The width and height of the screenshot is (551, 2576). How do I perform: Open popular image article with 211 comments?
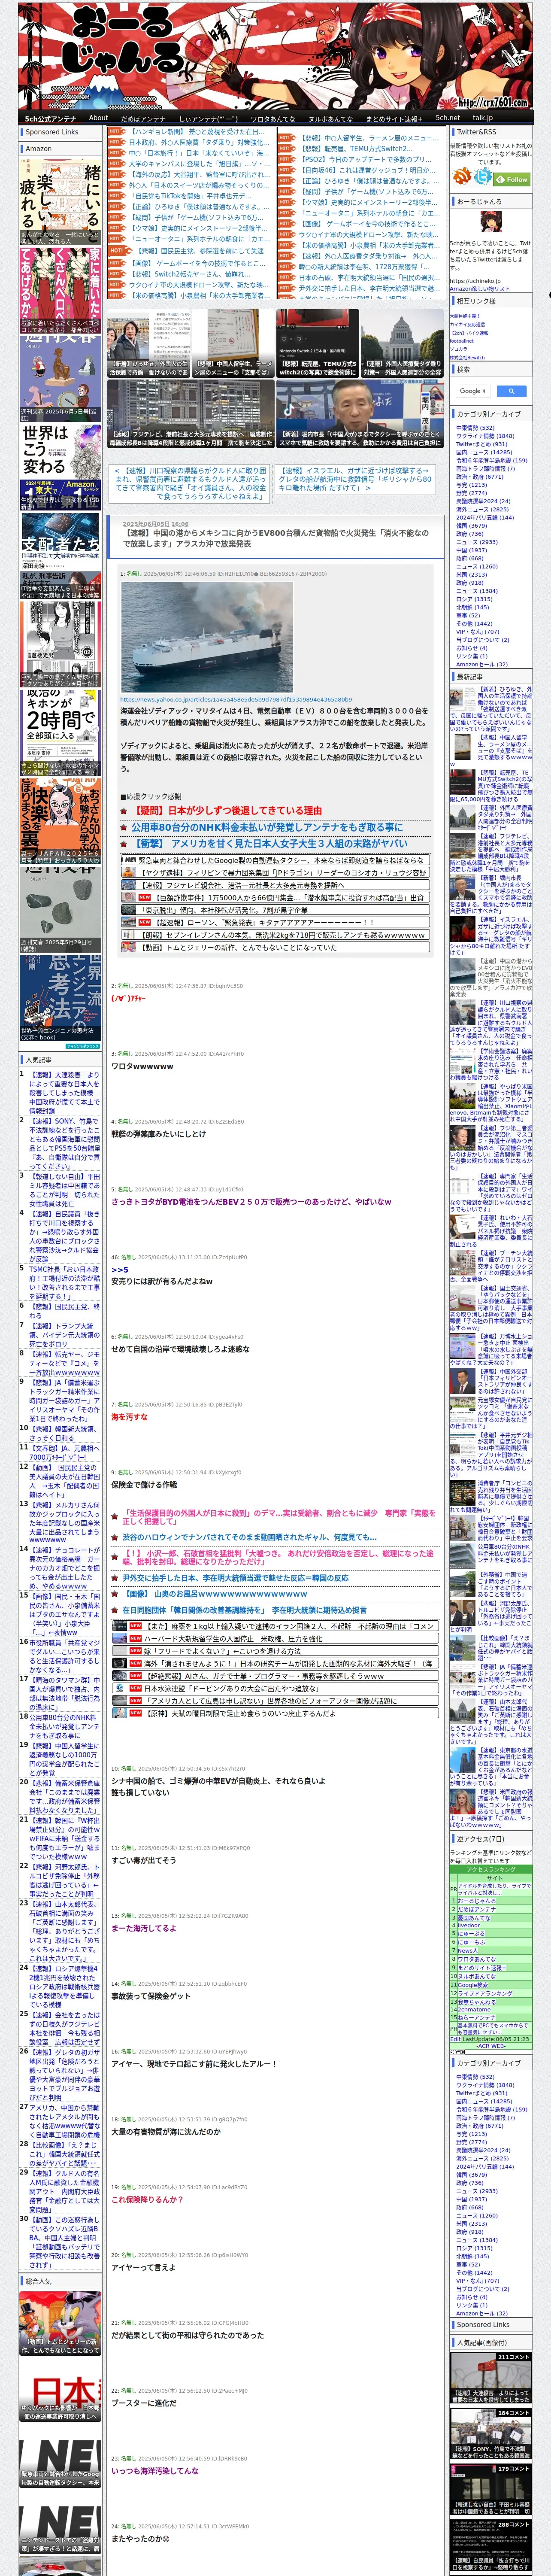[x=490, y=2379]
